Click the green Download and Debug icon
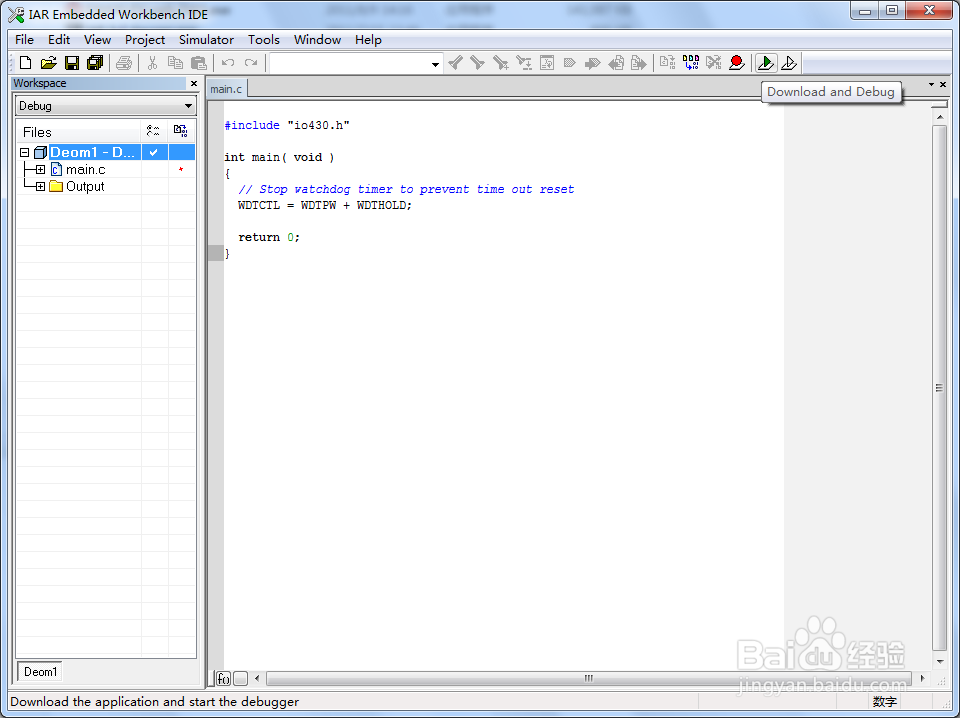Viewport: 960px width, 718px height. pos(766,62)
